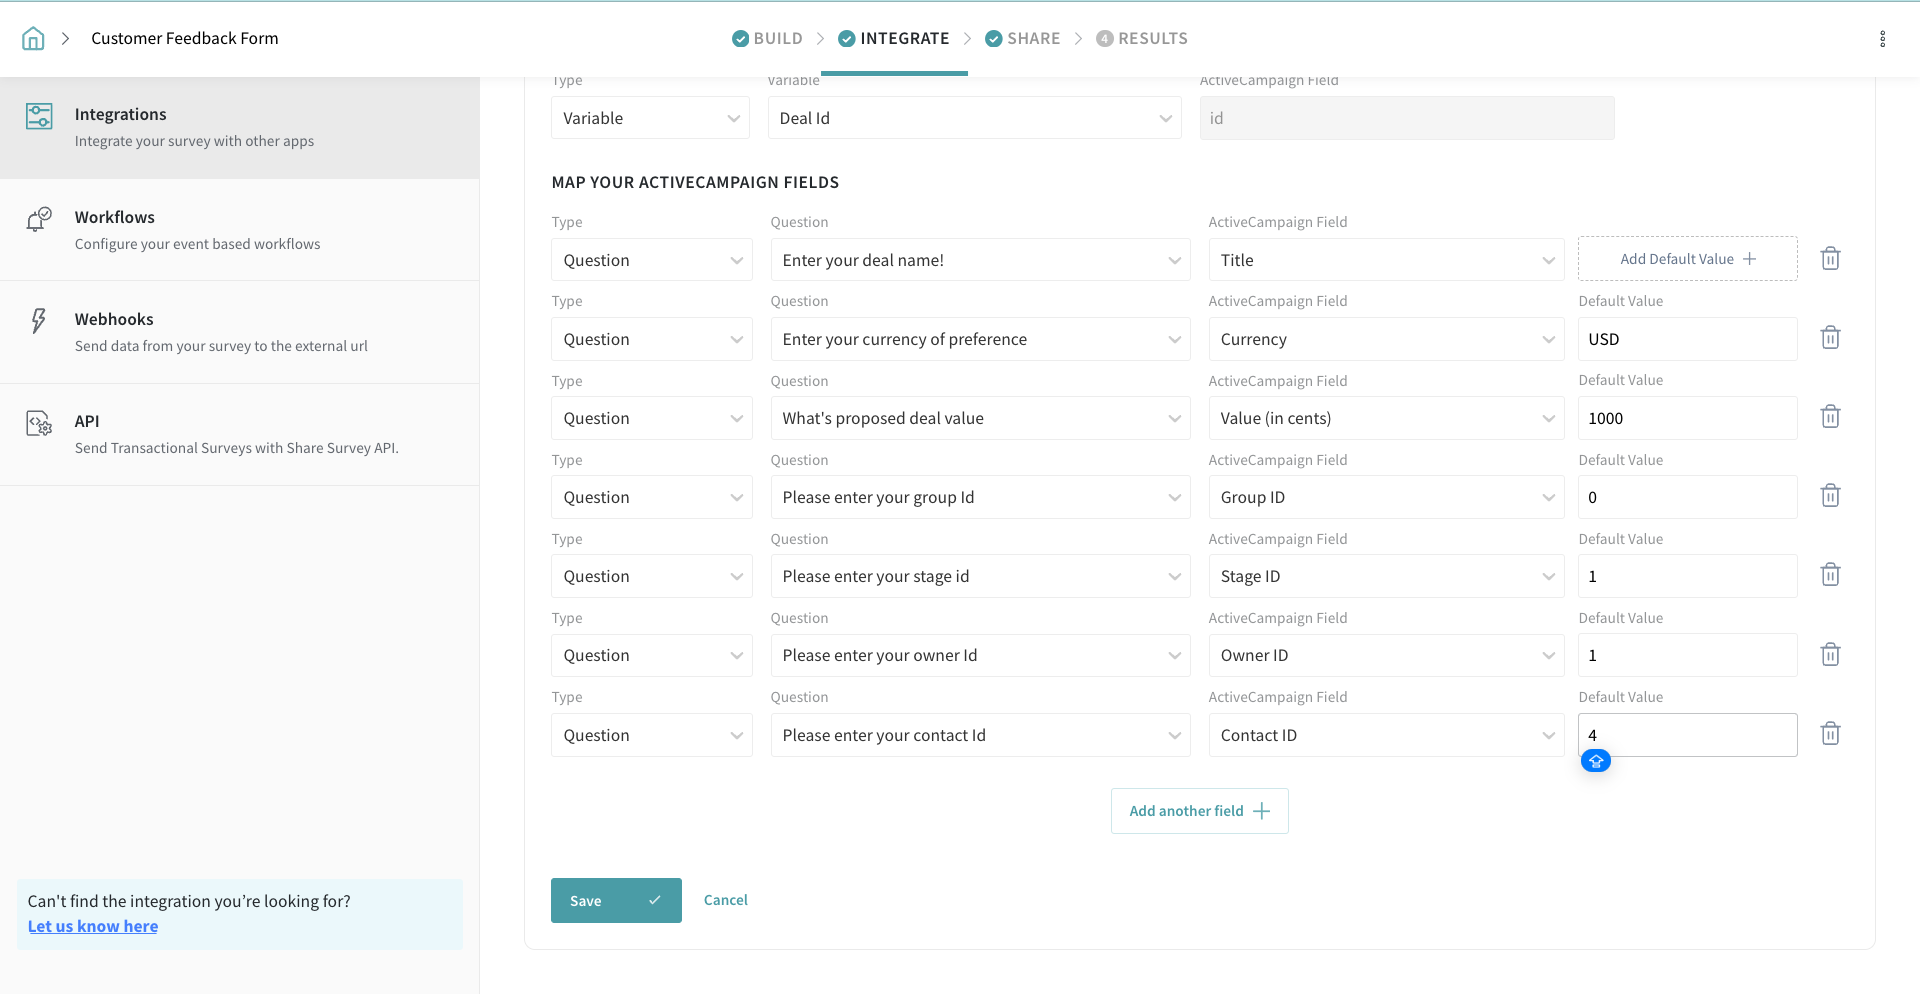Click the Save button
The image size is (1920, 994).
[x=615, y=900]
